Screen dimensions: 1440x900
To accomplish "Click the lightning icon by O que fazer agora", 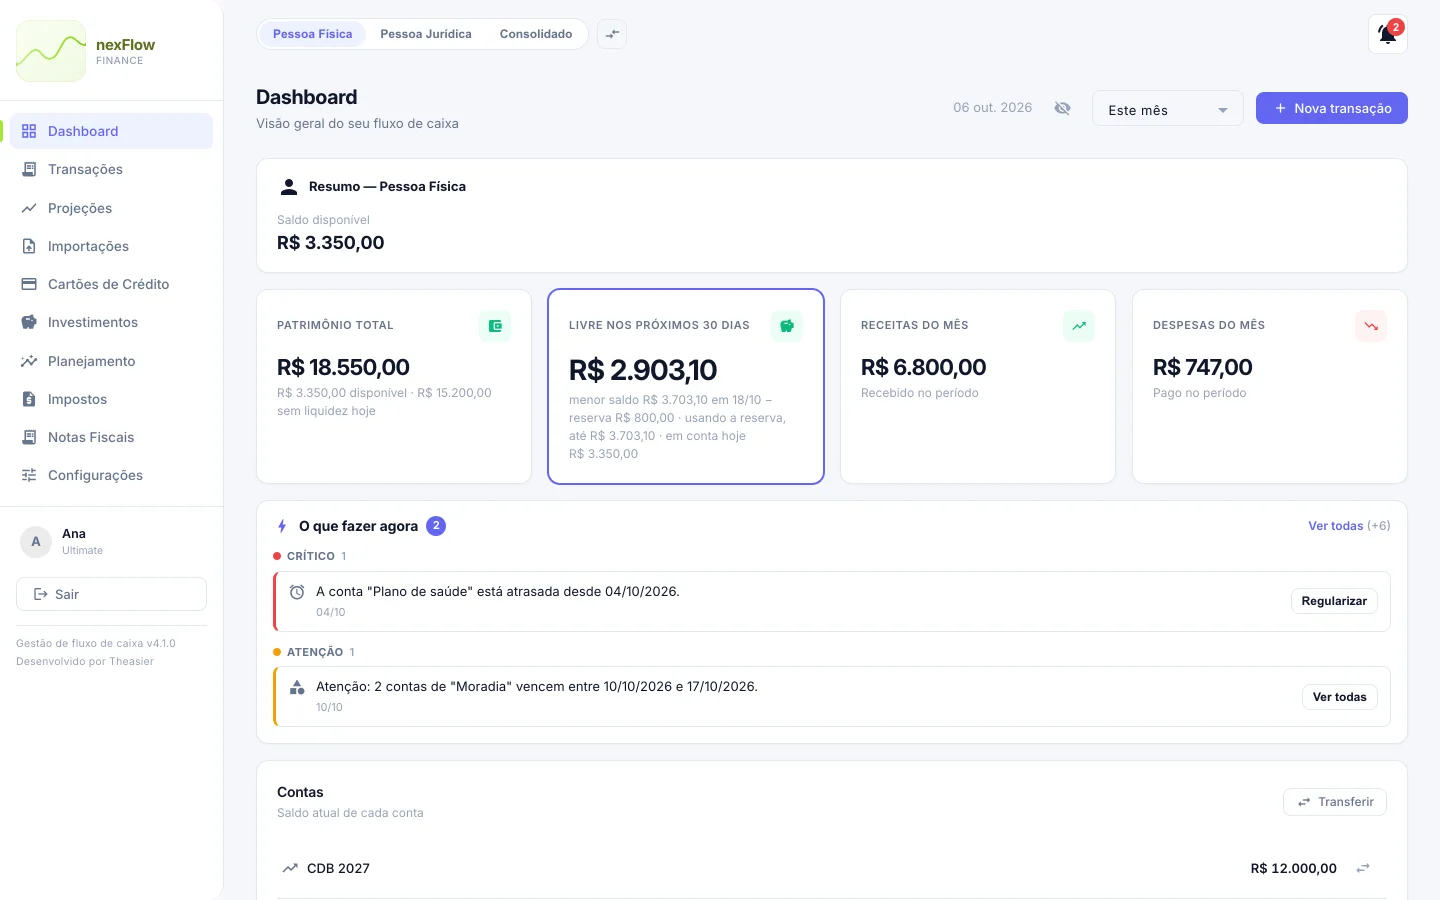I will pyautogui.click(x=282, y=526).
